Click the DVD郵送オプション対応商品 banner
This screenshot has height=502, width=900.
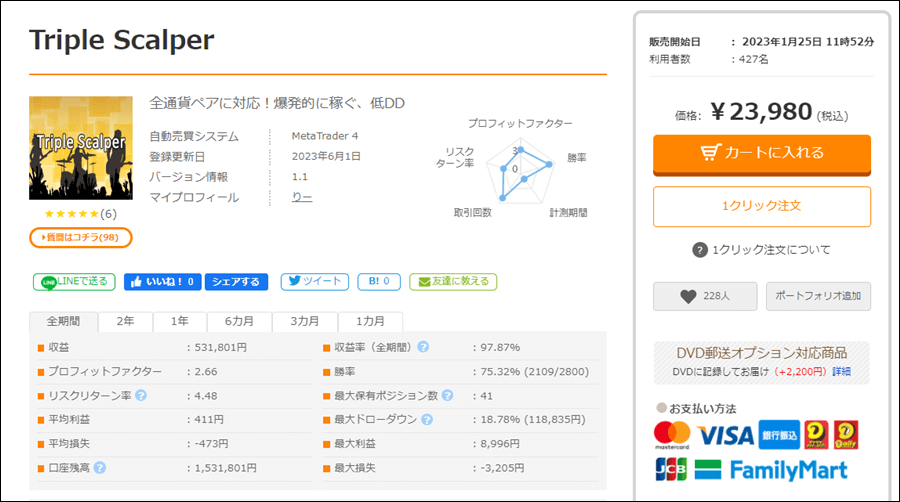click(762, 363)
